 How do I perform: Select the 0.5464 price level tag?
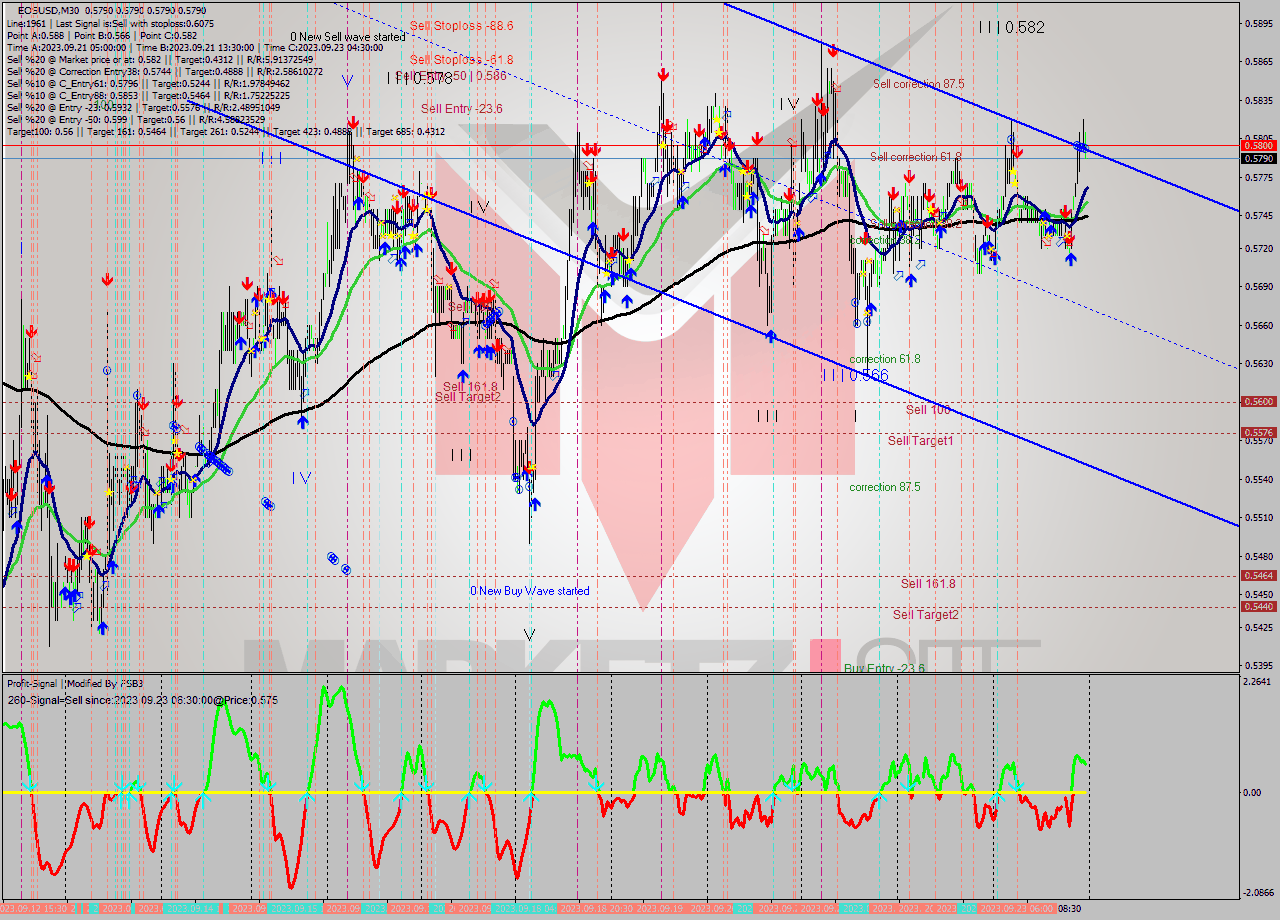click(1258, 575)
